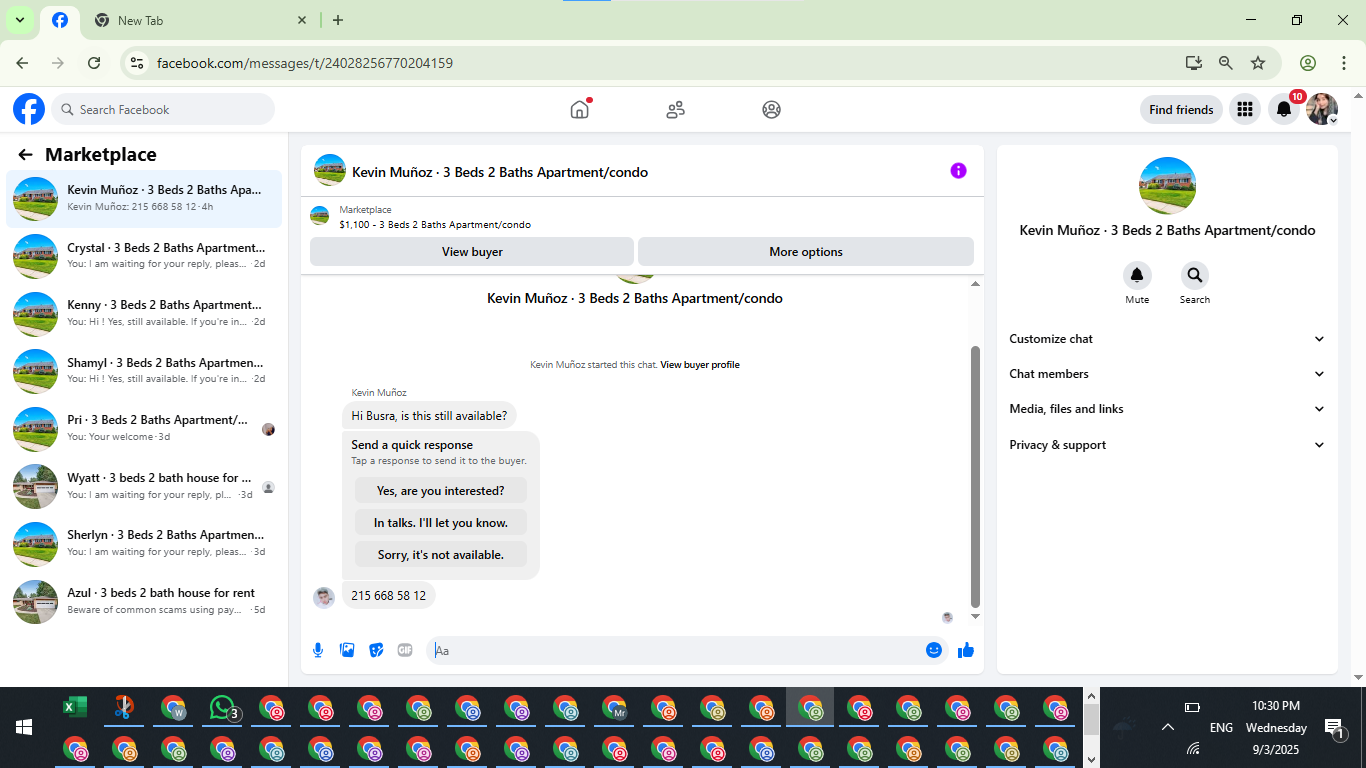Send quick response "Sorry, it's not available."
This screenshot has width=1366, height=768.
[x=441, y=555]
